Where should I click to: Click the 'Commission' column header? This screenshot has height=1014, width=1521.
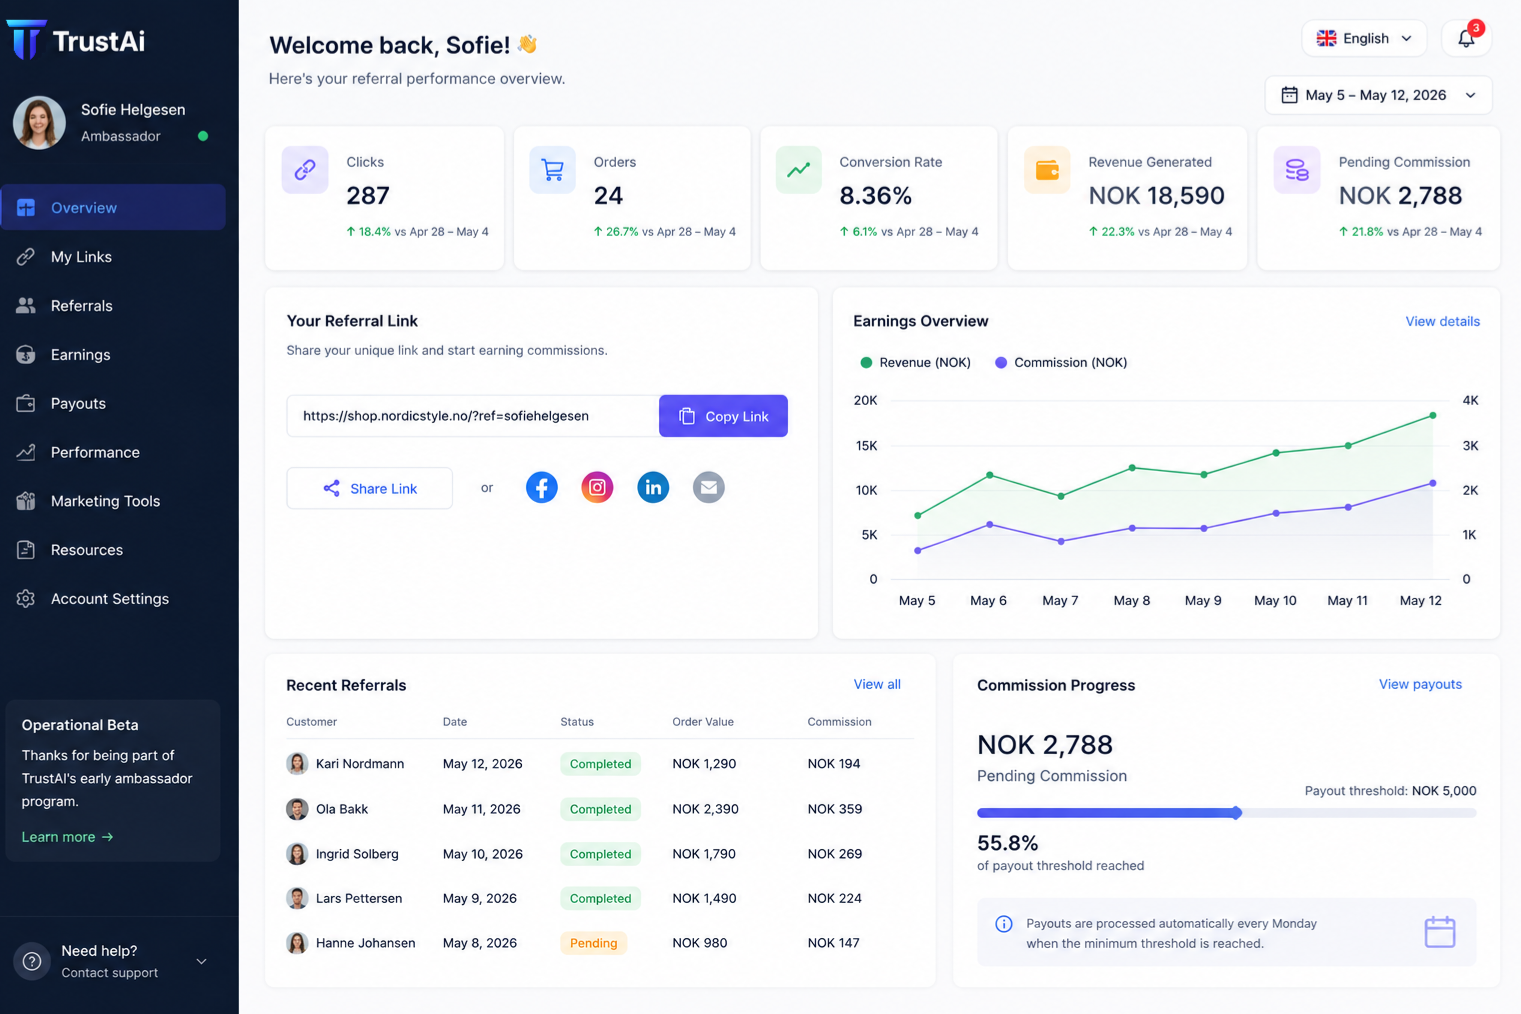click(839, 721)
